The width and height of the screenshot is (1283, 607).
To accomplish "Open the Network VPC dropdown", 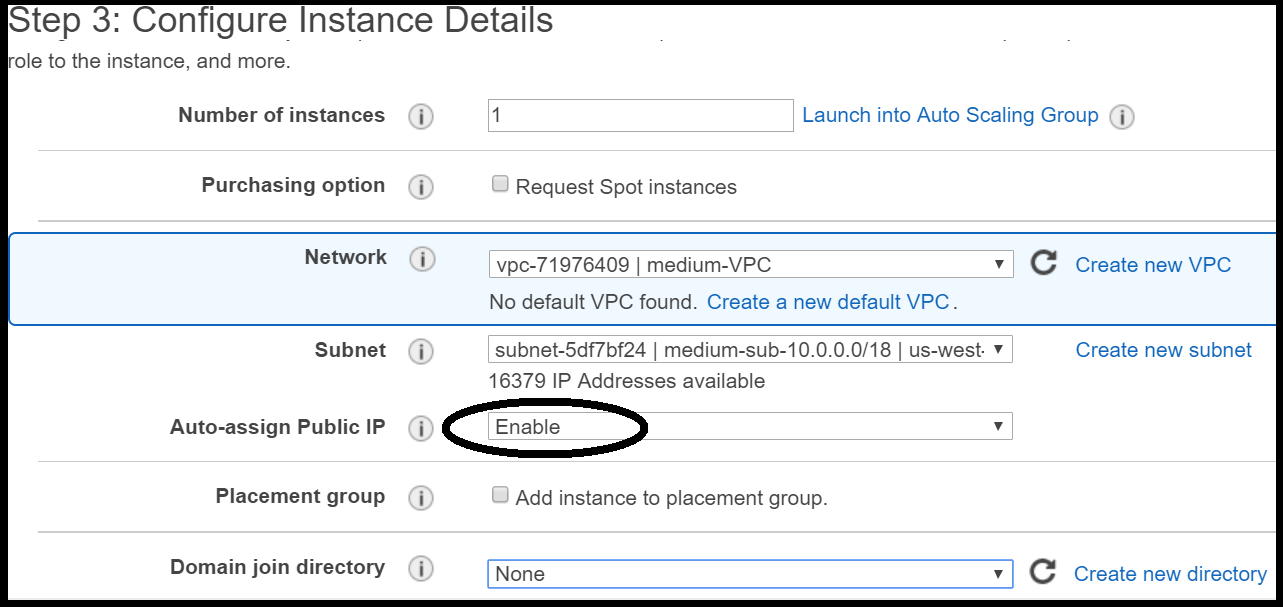I will [x=750, y=265].
